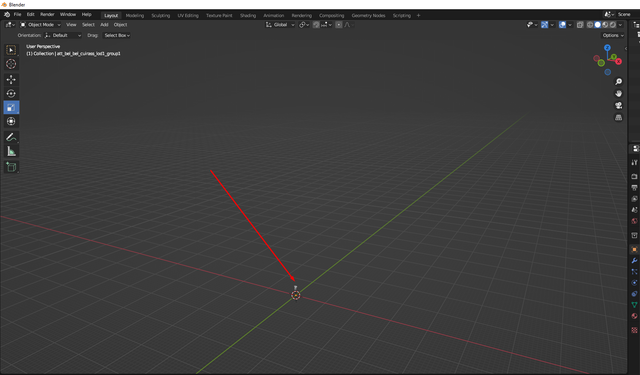
Task: Open the viewport Add menu
Action: click(104, 25)
